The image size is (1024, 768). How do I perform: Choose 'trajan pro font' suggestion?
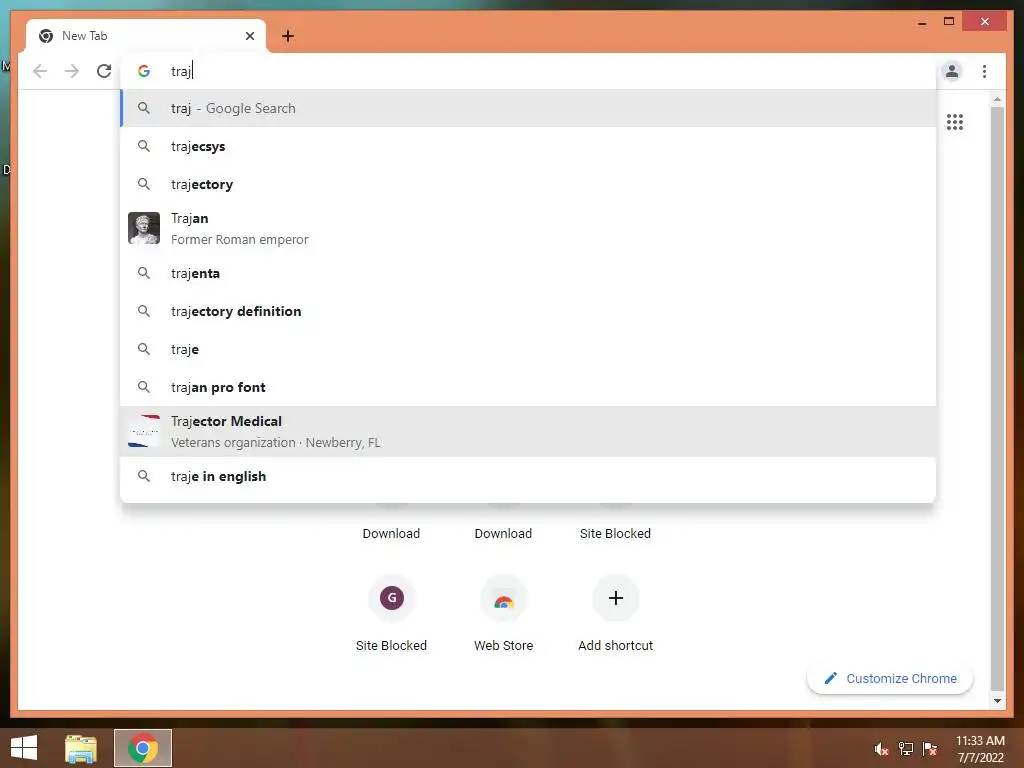(528, 387)
